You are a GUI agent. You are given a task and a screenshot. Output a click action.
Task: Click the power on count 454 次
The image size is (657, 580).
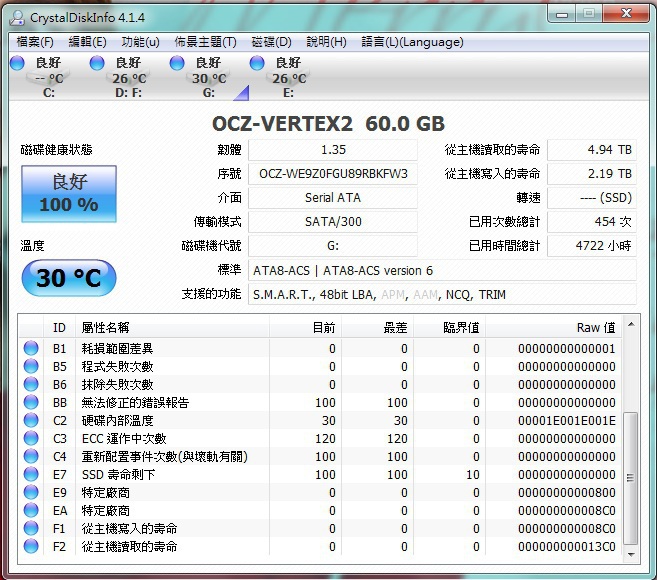tap(592, 221)
